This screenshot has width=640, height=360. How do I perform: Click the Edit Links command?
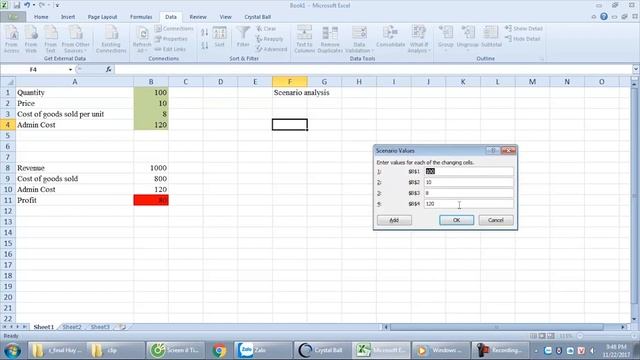point(170,49)
